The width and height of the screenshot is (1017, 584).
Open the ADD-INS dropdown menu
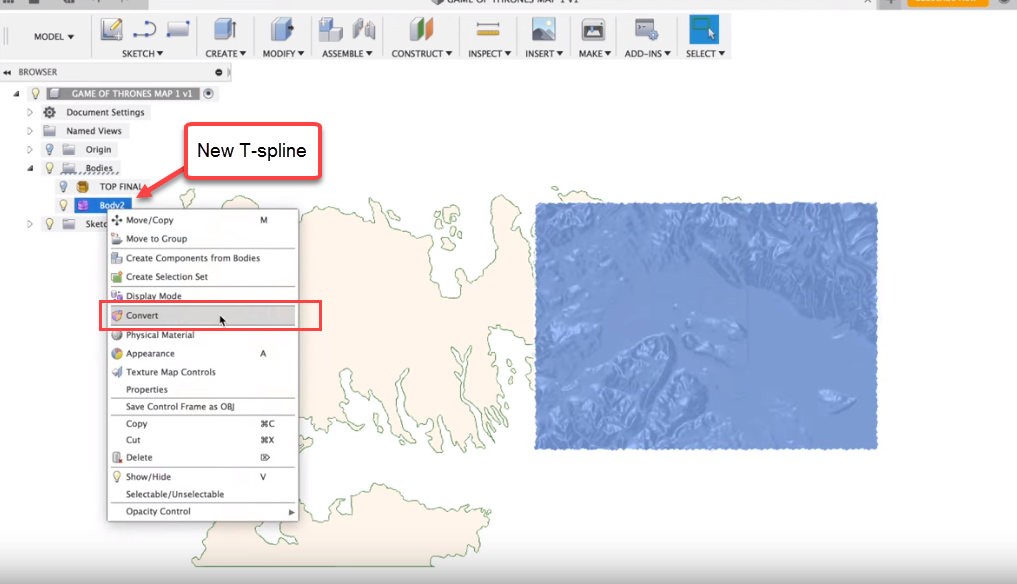point(647,53)
